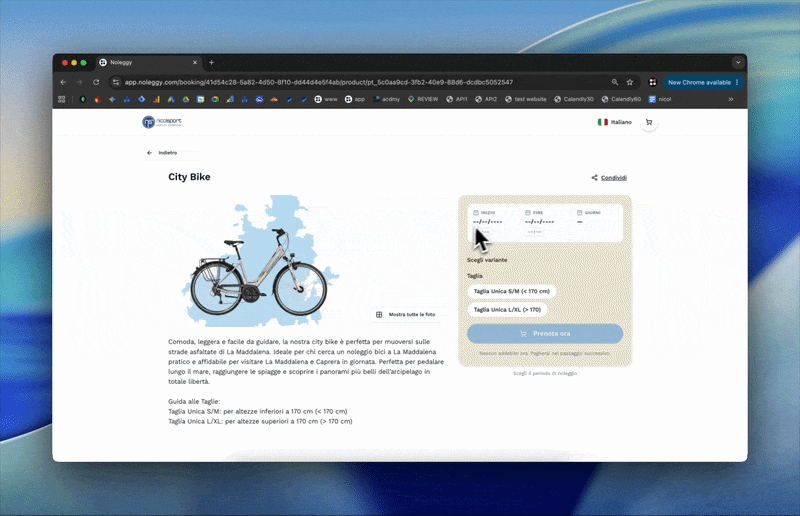Go back with the browser back arrow
Viewport: 800px width, 516px height.
click(x=63, y=82)
